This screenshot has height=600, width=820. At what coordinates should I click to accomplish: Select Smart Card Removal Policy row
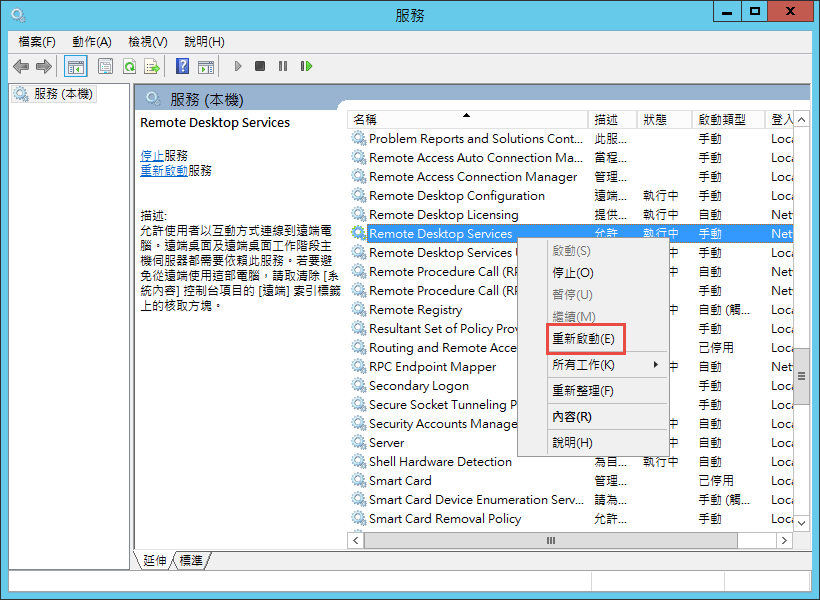pyautogui.click(x=571, y=519)
